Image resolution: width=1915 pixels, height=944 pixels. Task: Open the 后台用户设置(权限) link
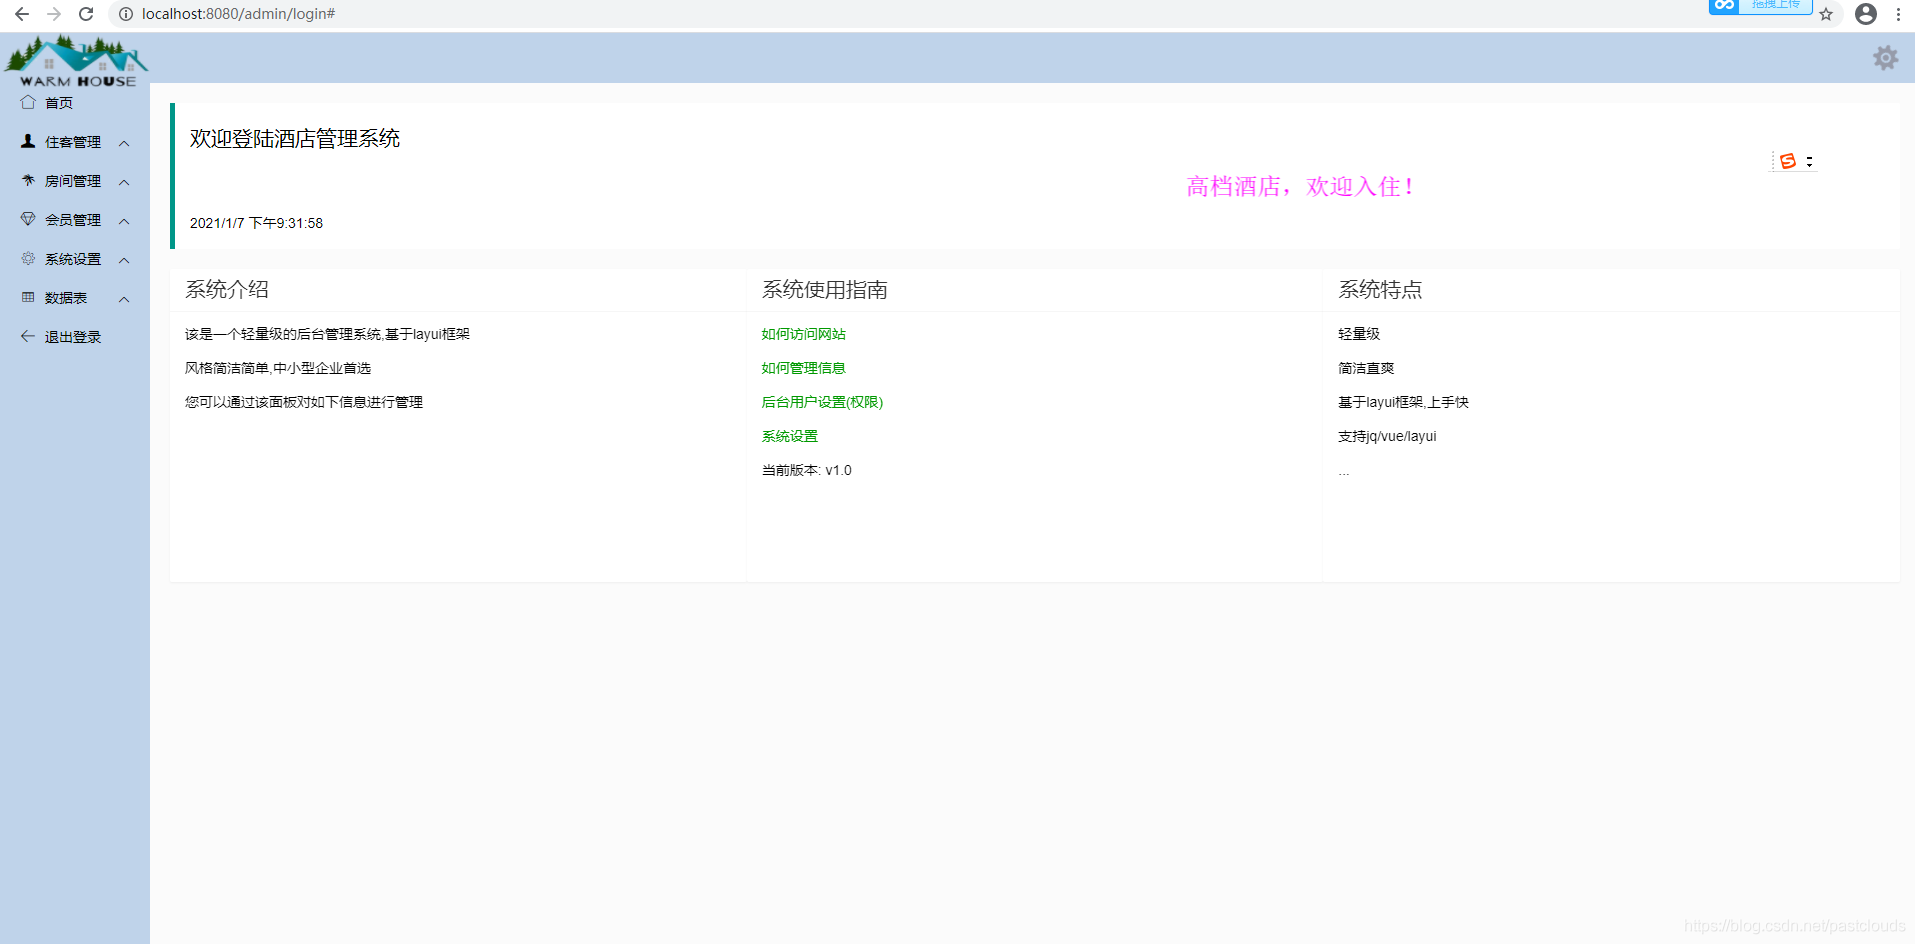click(x=822, y=402)
